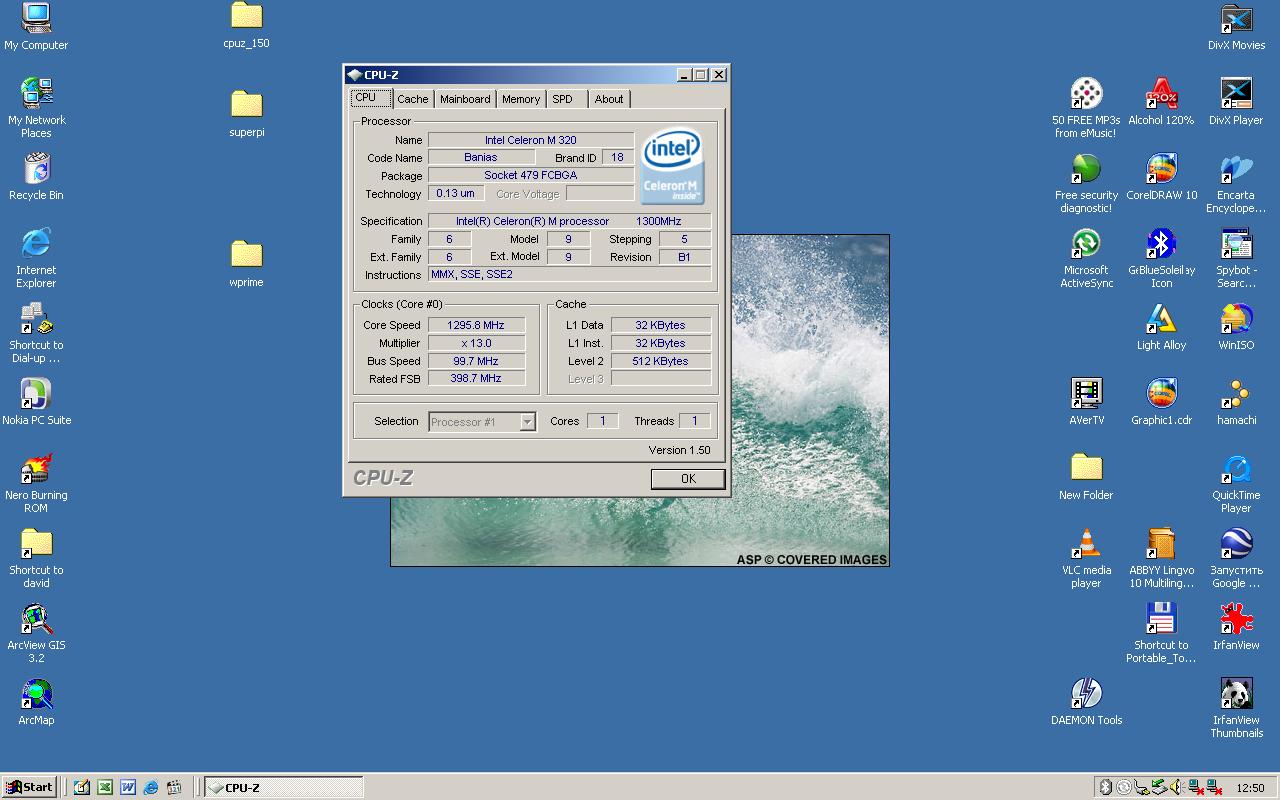Image resolution: width=1280 pixels, height=800 pixels.
Task: Click the OK button in CPU-Z
Action: [688, 479]
